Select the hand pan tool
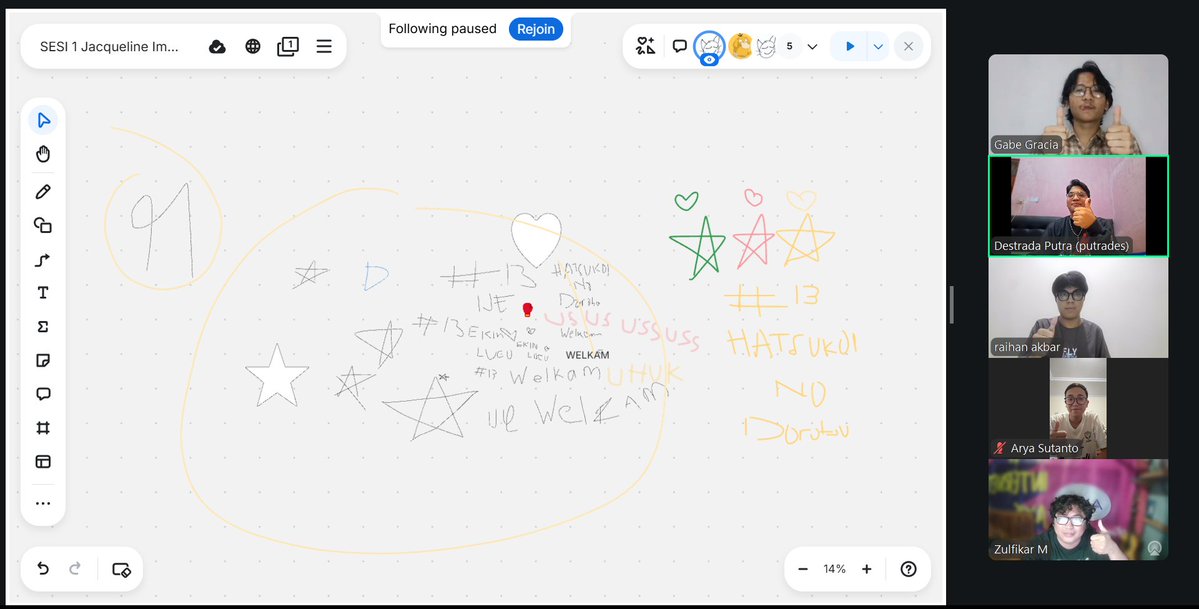Viewport: 1199px width, 609px height. pos(43,154)
